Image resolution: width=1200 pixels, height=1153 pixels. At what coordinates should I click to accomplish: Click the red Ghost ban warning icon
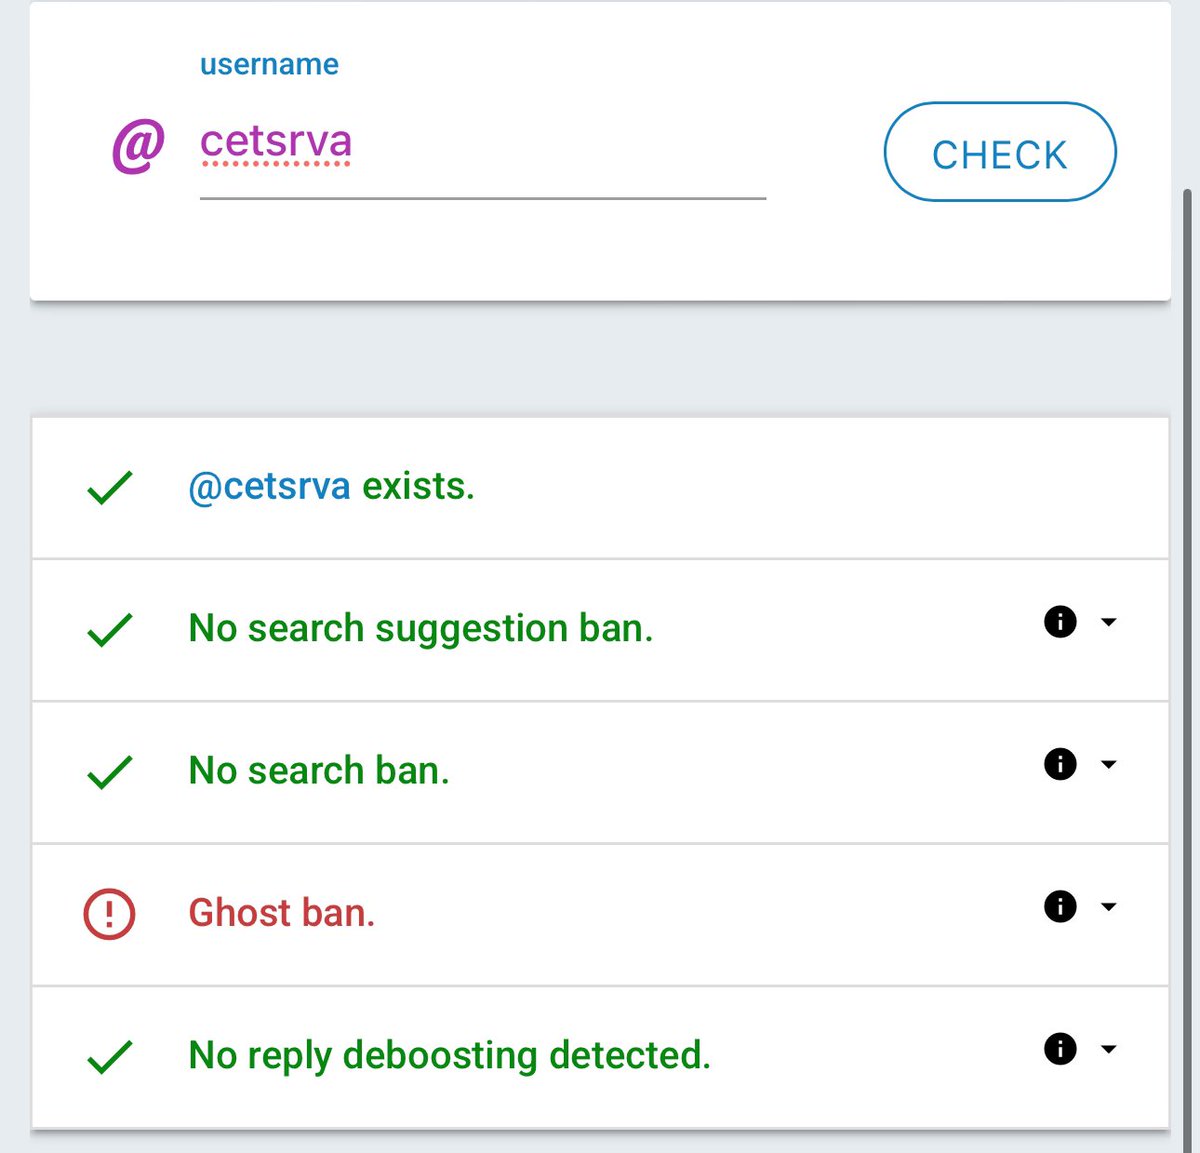coord(109,913)
